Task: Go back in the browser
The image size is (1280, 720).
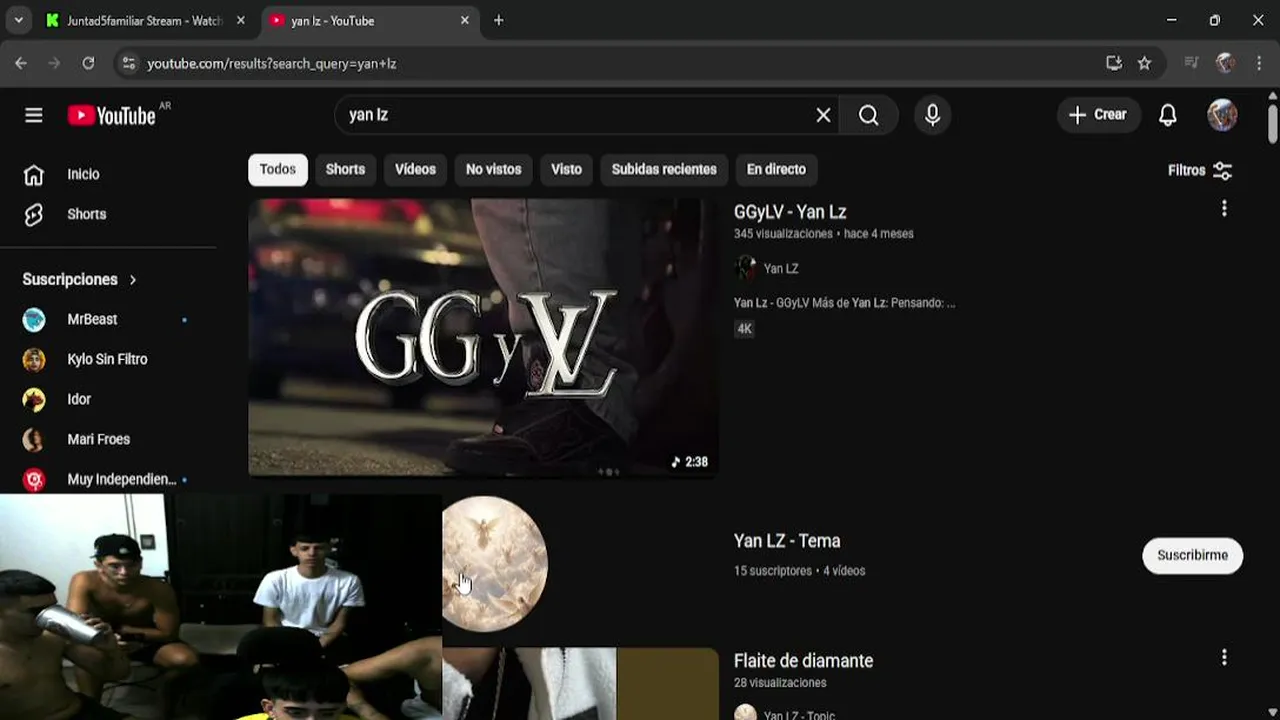Action: (21, 63)
